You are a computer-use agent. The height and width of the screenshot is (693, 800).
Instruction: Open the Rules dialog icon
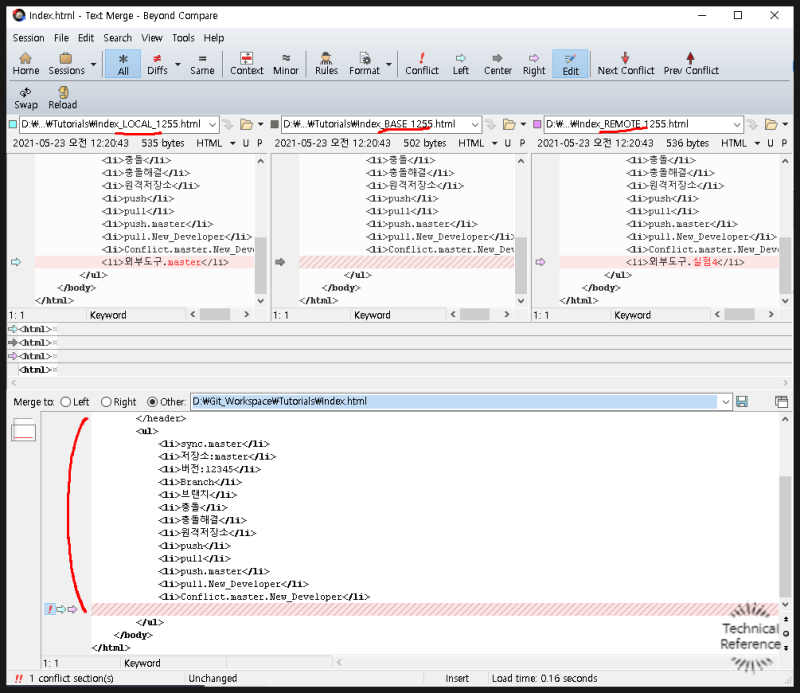pyautogui.click(x=325, y=62)
